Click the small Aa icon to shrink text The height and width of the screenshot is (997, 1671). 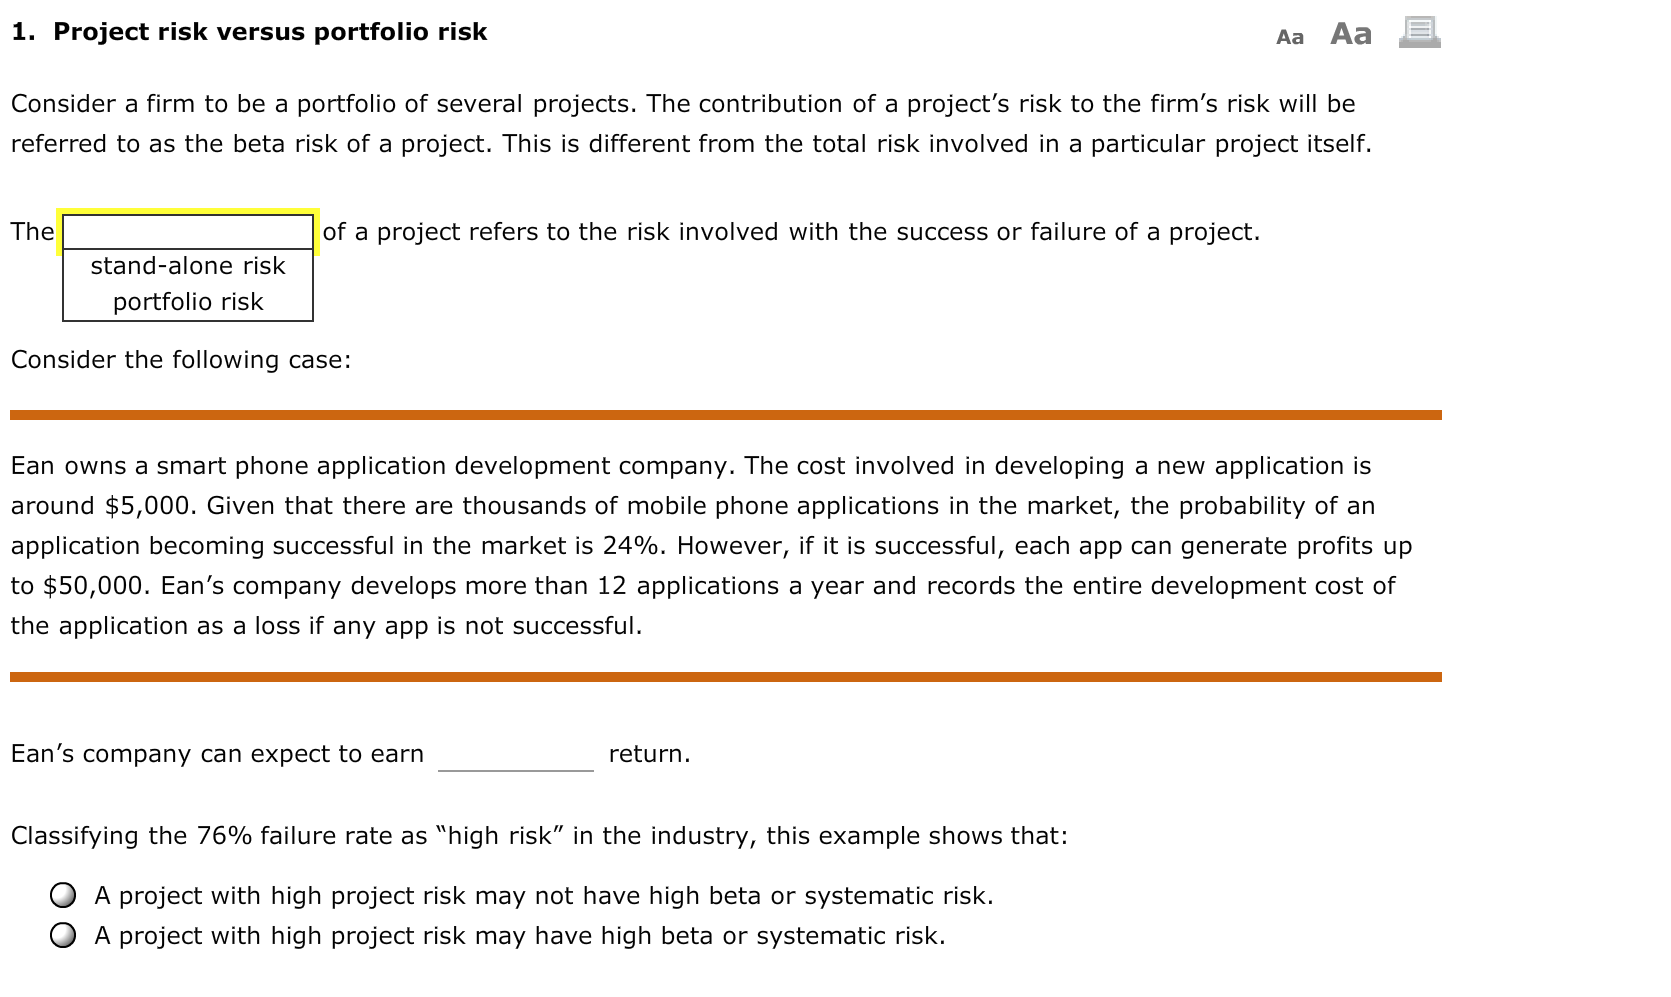pyautogui.click(x=1290, y=36)
